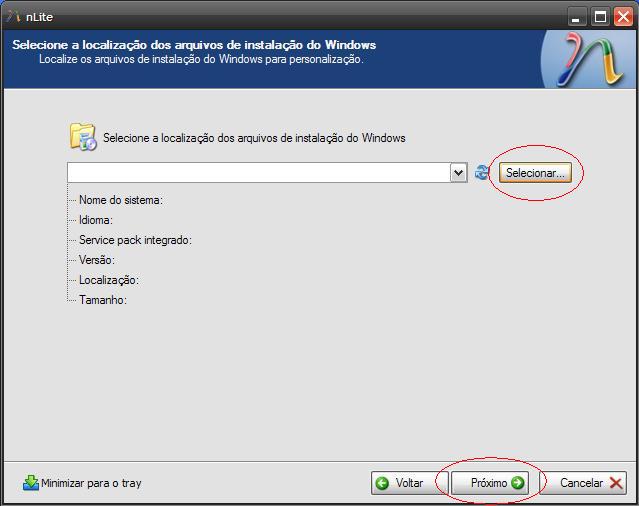
Task: Click inside the Windows location path field
Action: click(259, 173)
